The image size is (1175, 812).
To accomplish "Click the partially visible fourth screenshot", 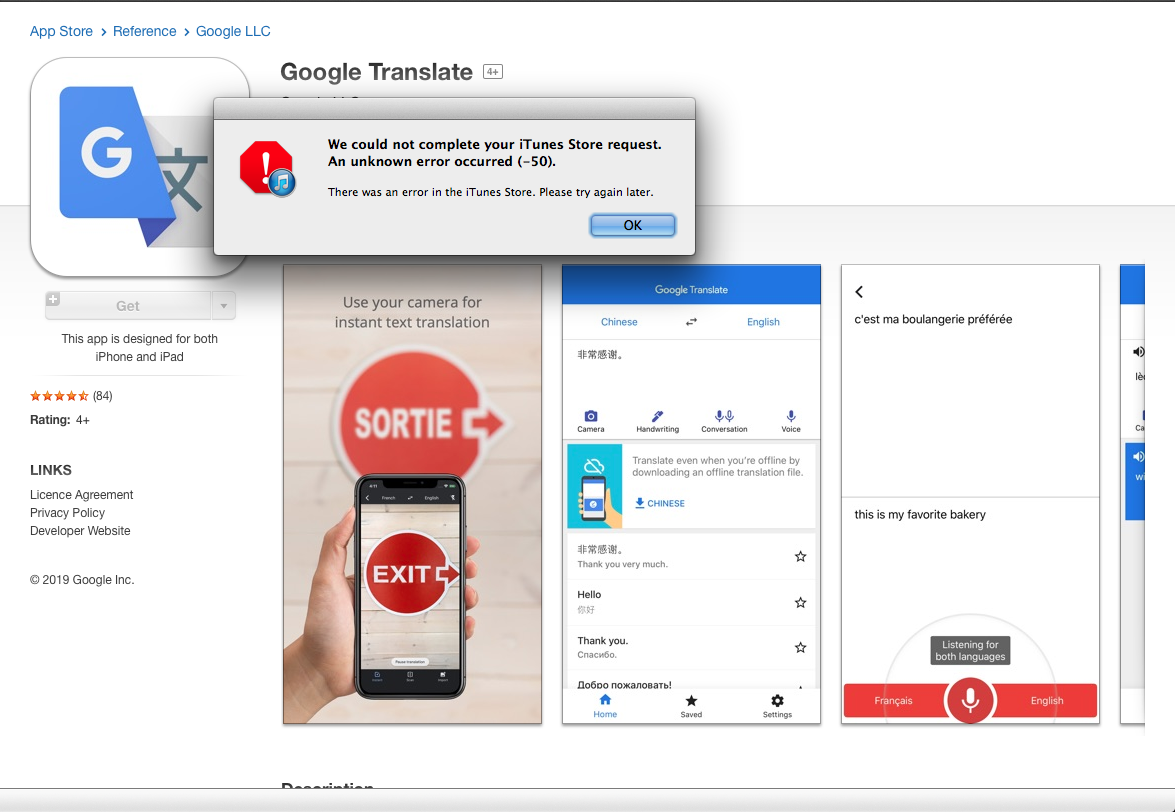I will click(1132, 494).
